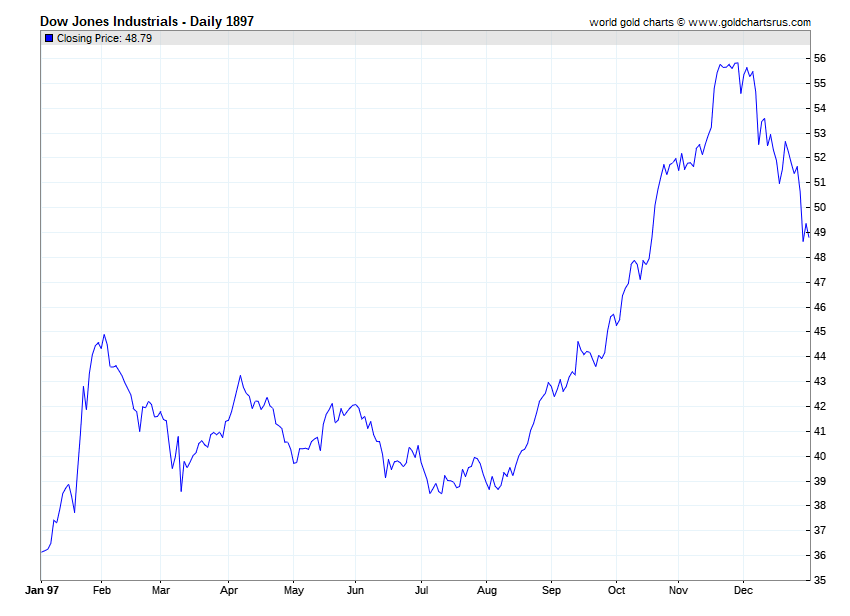The width and height of the screenshot is (850, 616).
Task: Click the 'Feb' x-axis label
Action: [102, 590]
